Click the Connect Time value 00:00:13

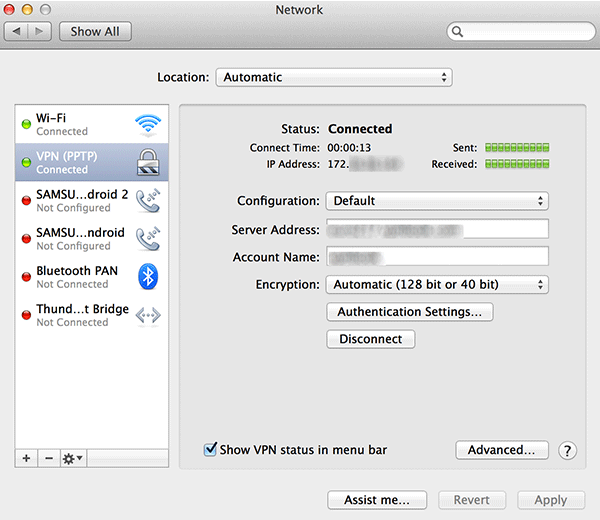pos(349,148)
